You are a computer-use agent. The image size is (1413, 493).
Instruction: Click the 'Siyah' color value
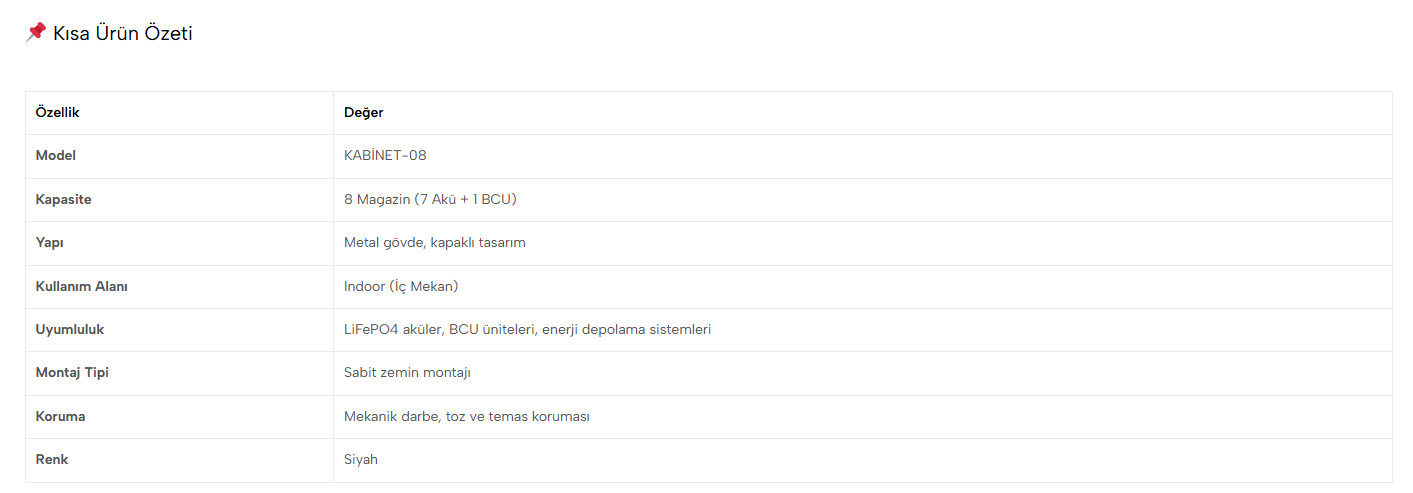(361, 460)
